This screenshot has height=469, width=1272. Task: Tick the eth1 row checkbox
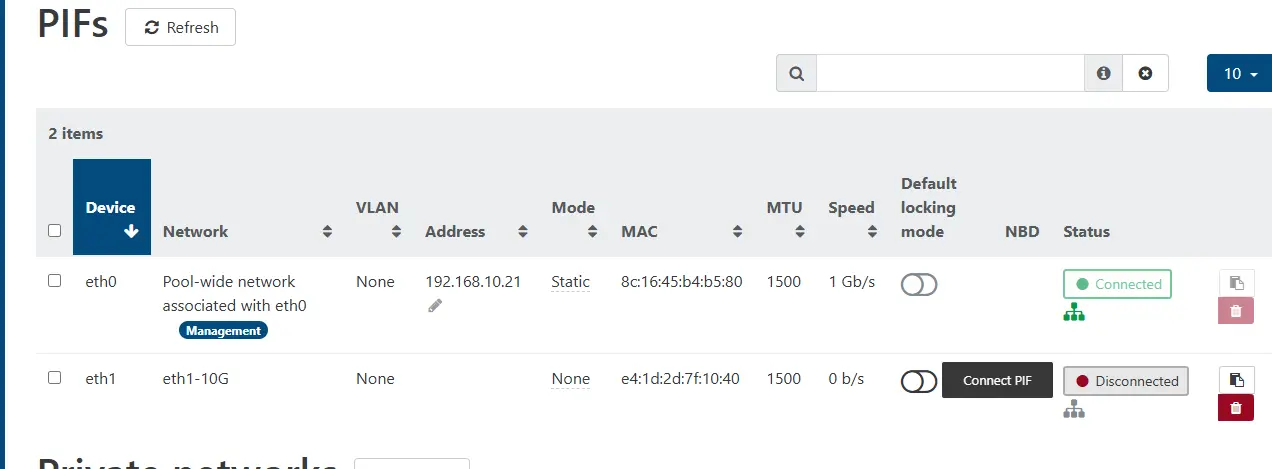pos(55,377)
